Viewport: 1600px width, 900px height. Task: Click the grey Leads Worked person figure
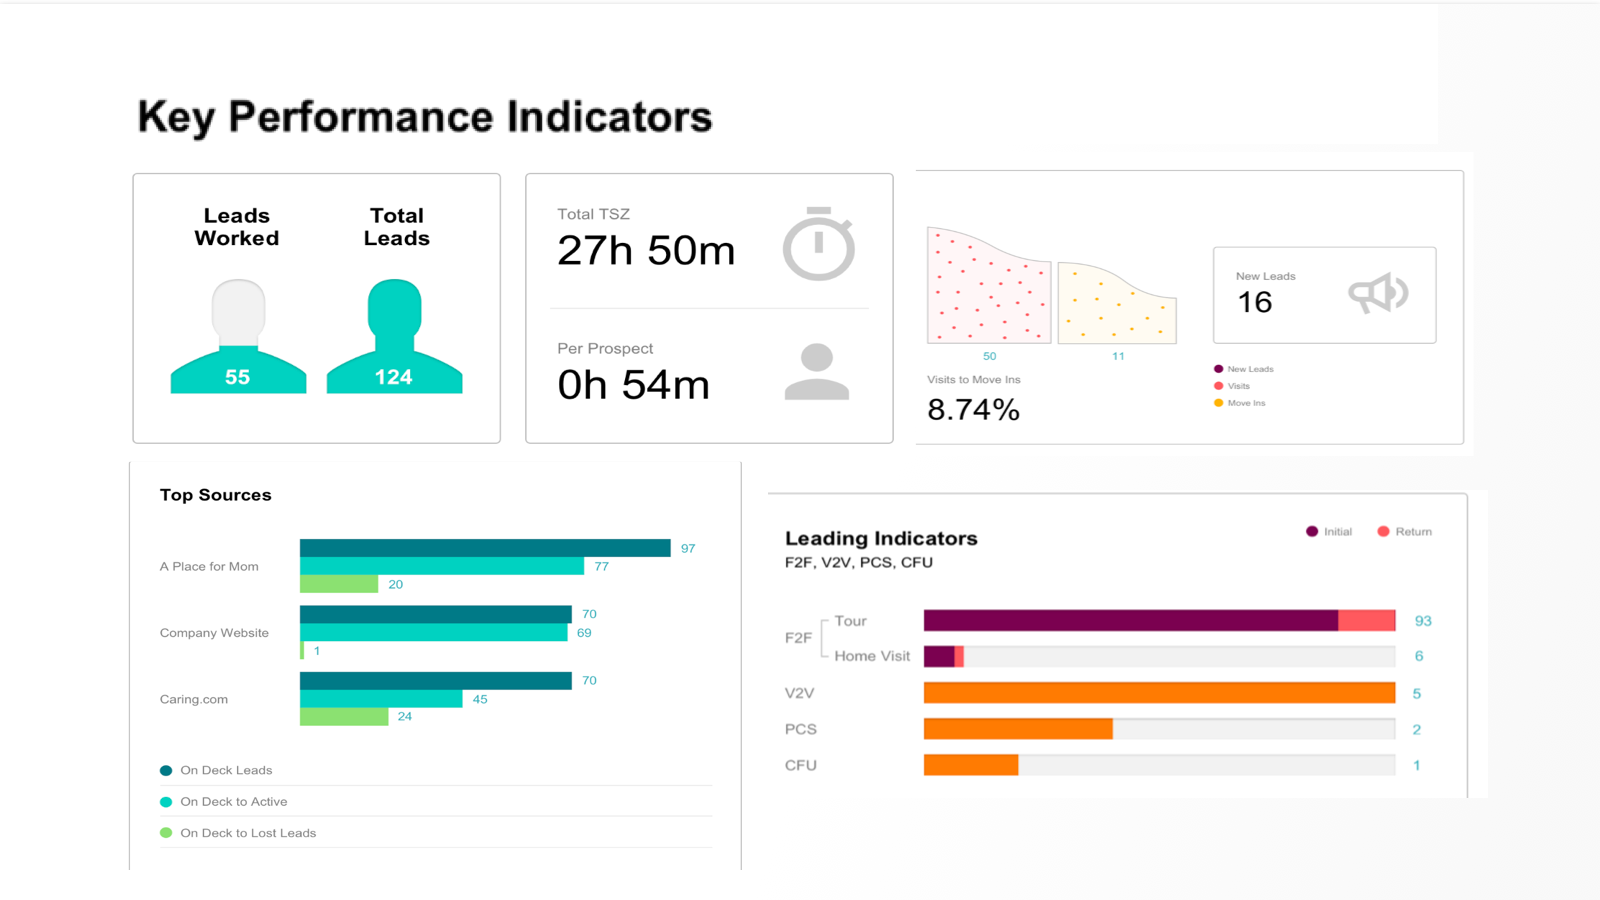(x=238, y=336)
